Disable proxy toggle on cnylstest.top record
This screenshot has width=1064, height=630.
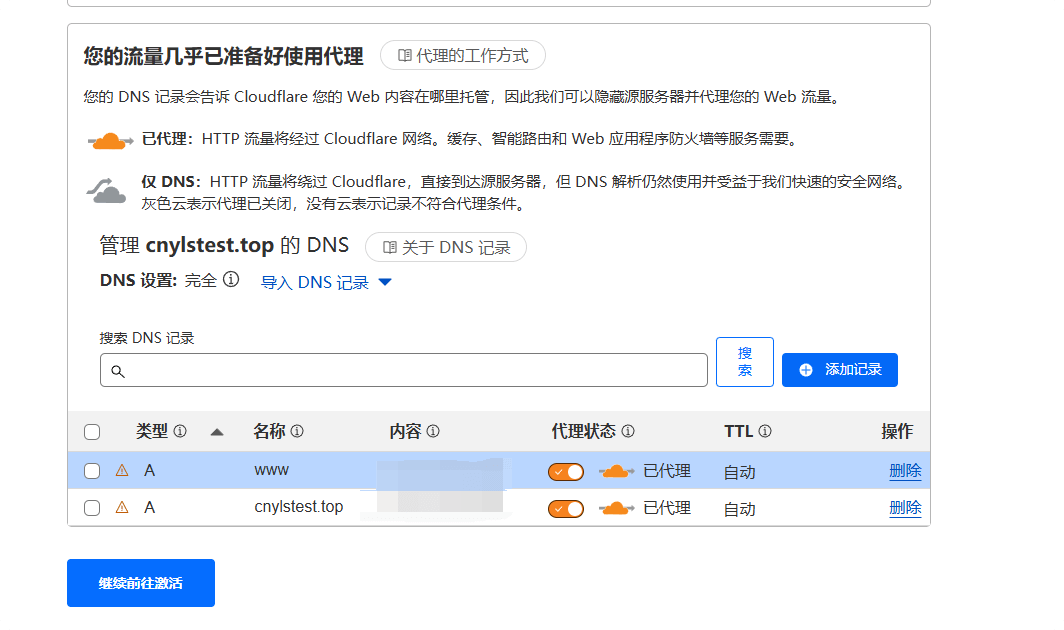[x=566, y=509]
